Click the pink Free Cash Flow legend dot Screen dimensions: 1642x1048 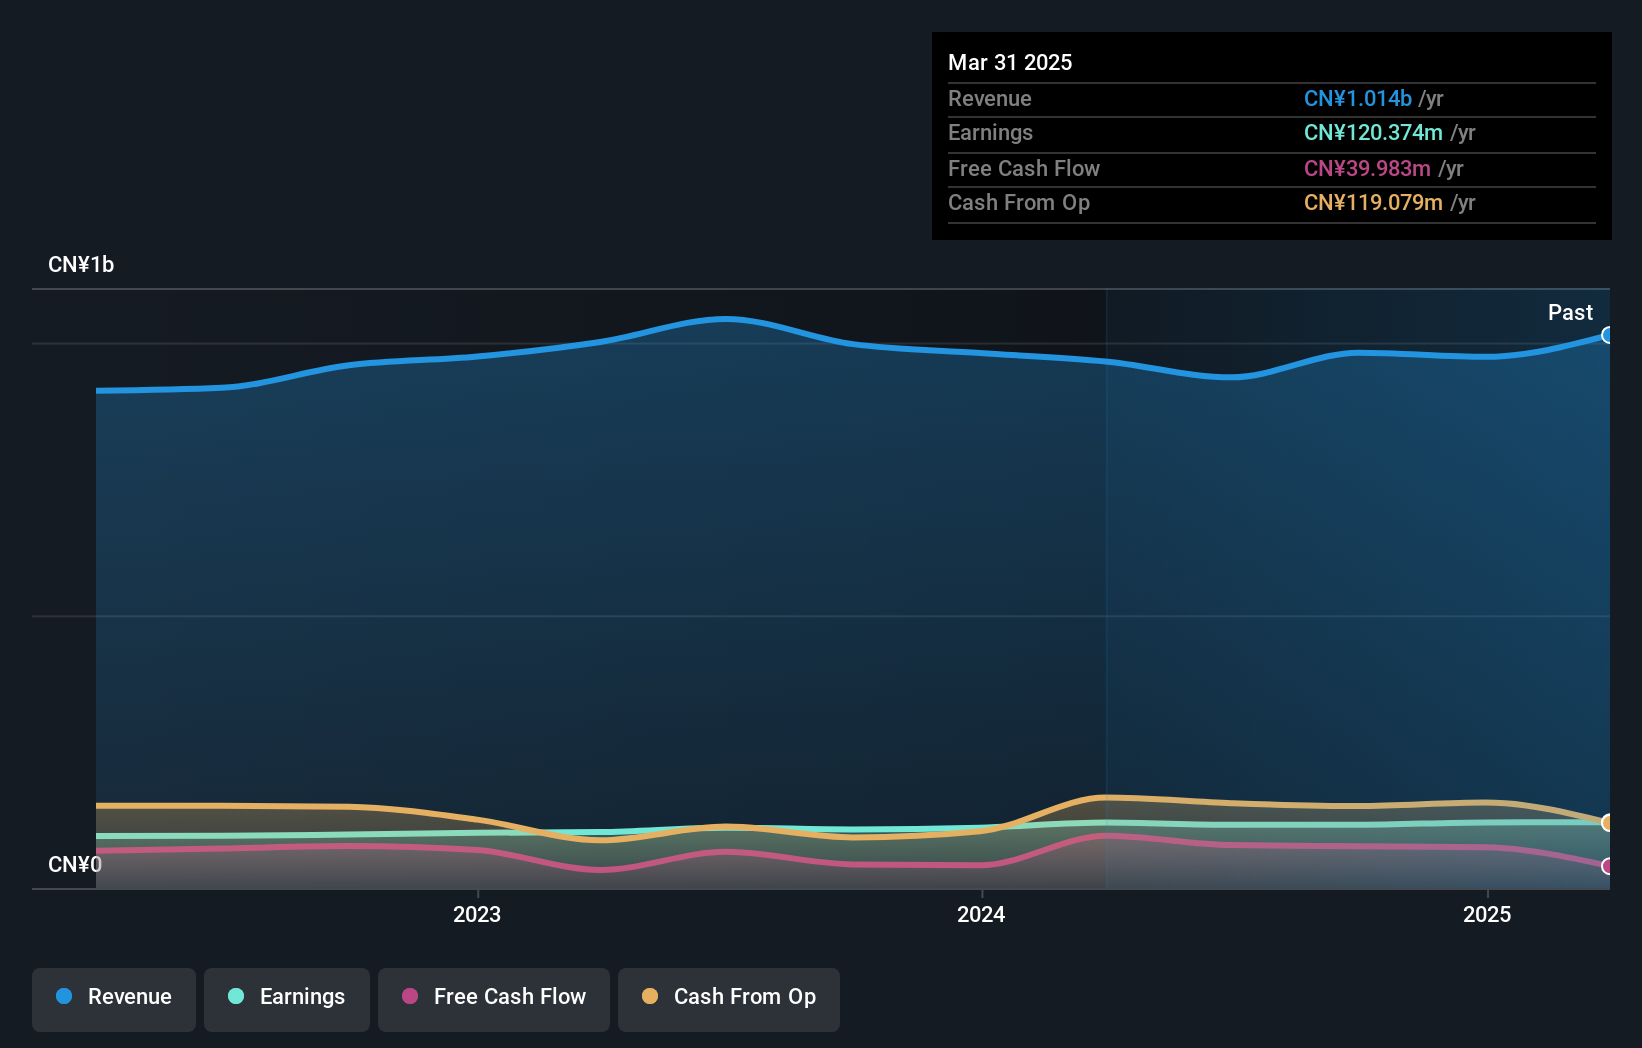pos(410,996)
